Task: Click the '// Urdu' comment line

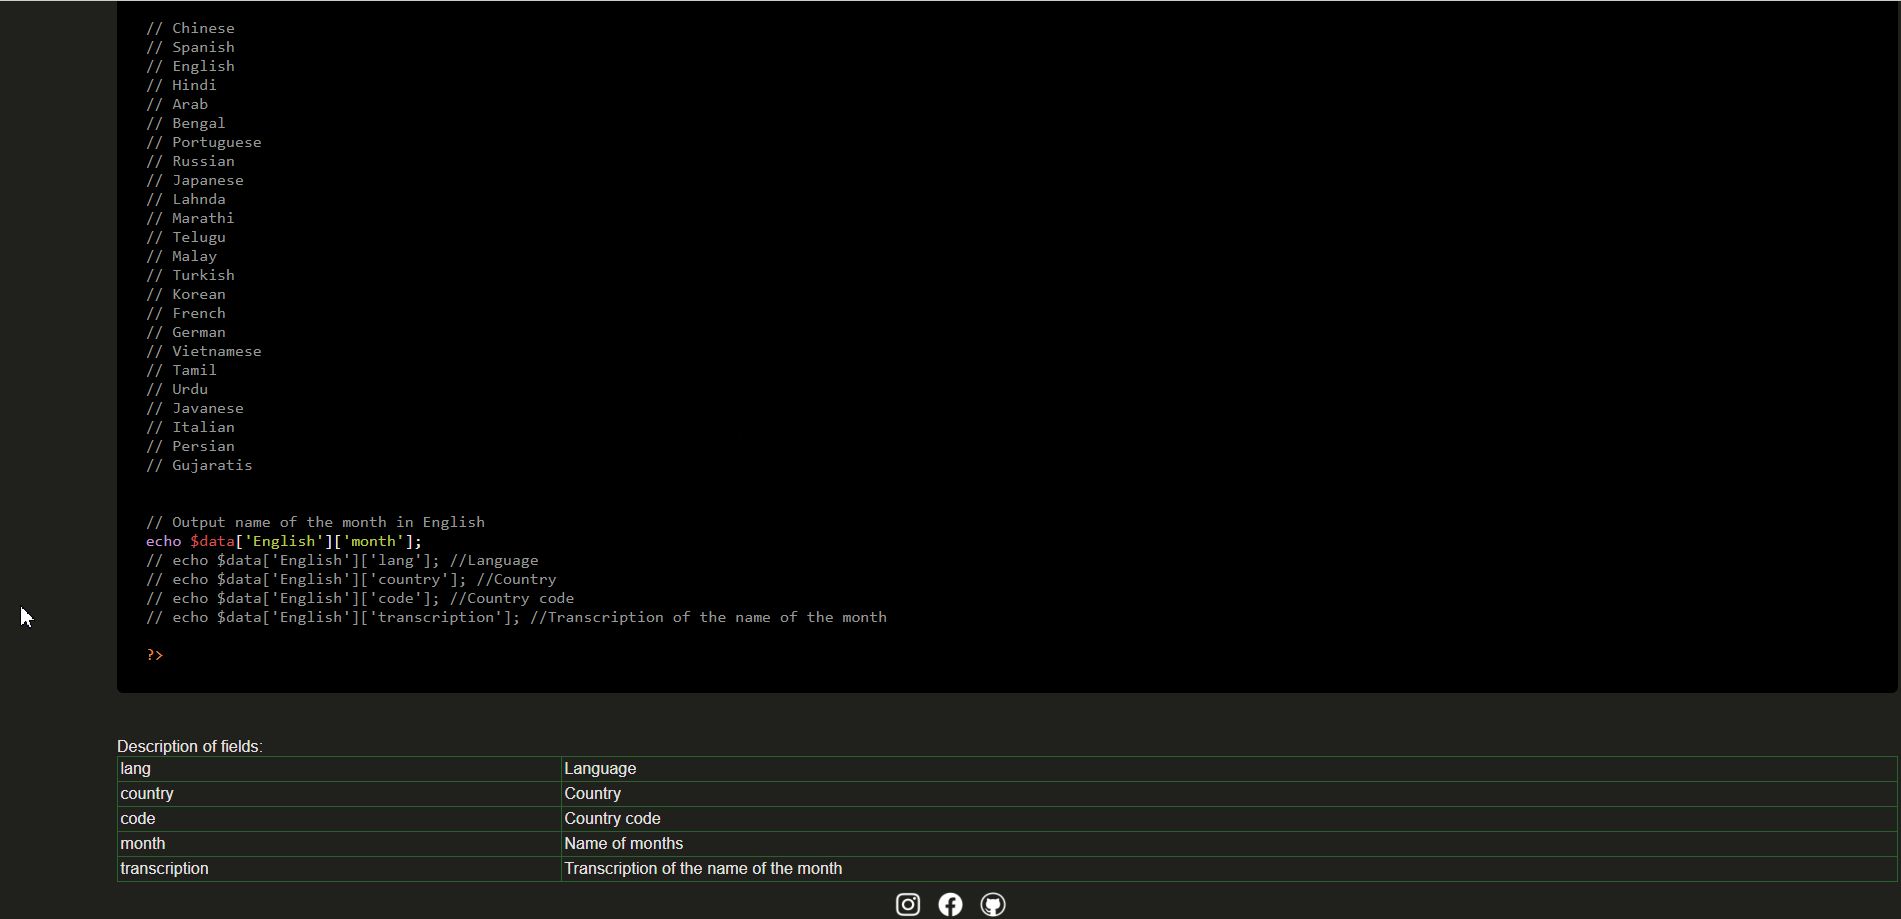Action: tap(177, 389)
